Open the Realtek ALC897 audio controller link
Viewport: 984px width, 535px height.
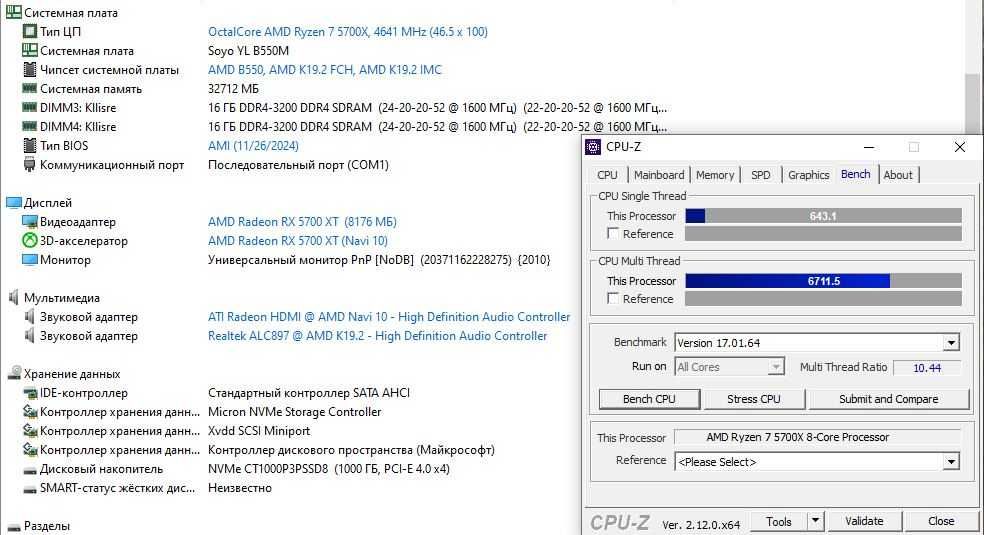pos(377,336)
